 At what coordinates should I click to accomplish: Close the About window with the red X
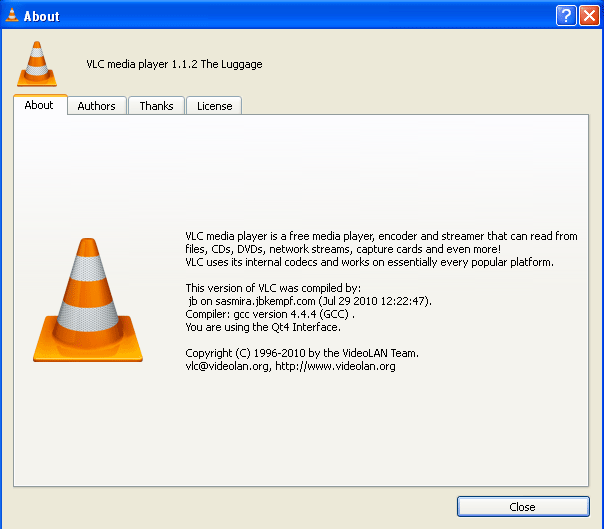pos(589,16)
